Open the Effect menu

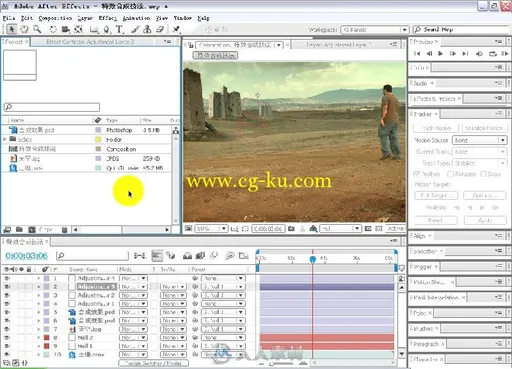(x=108, y=18)
